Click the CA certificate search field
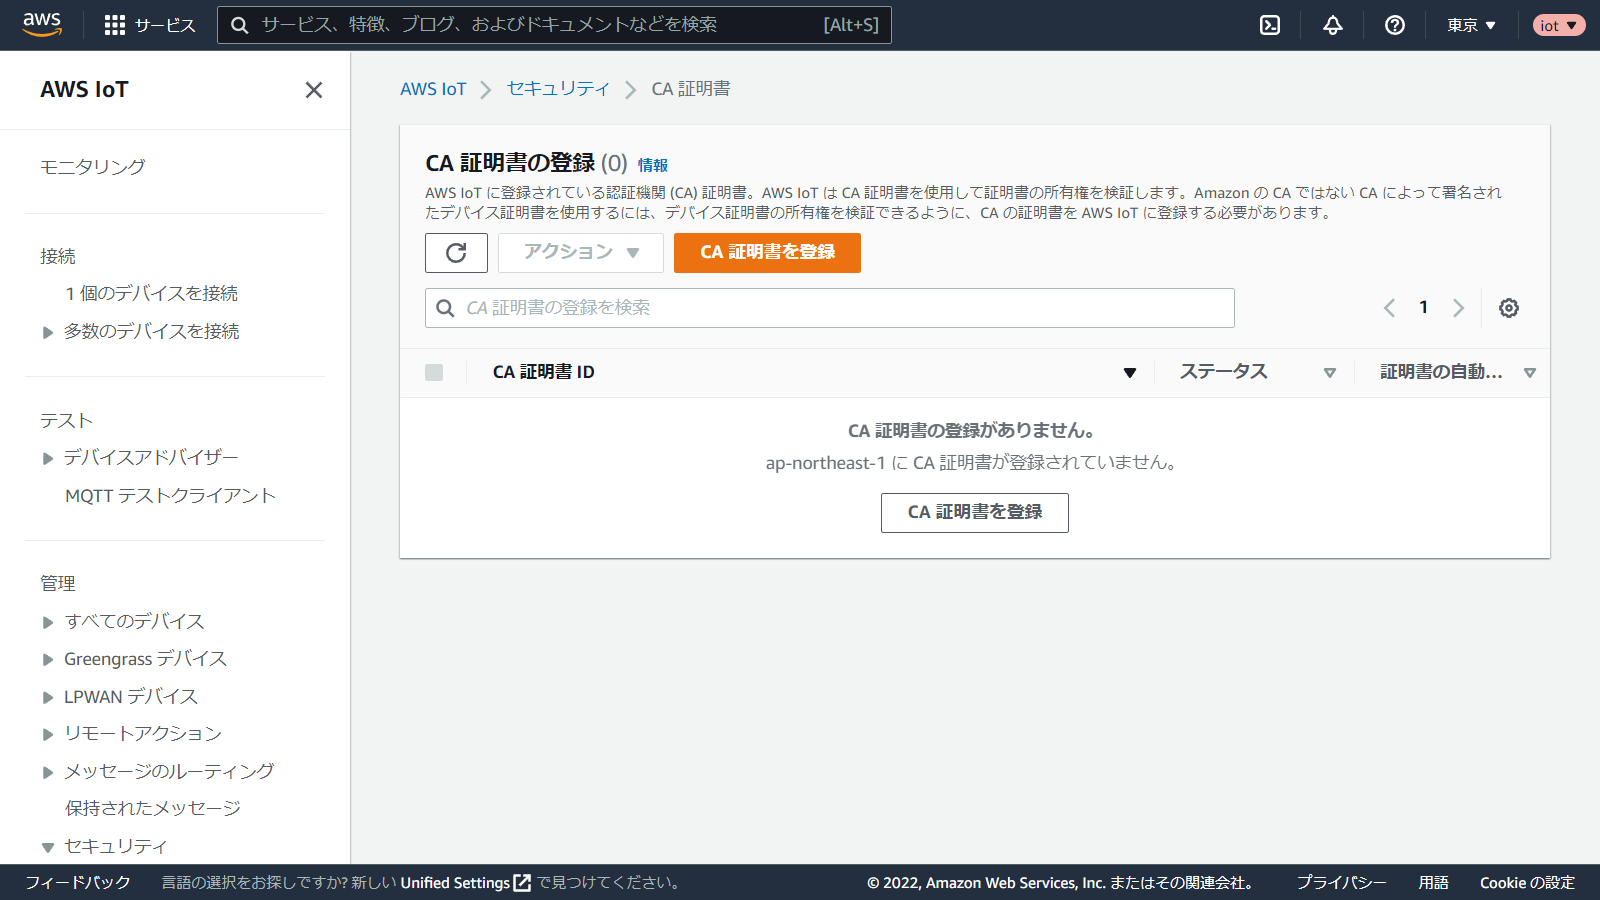 coord(830,308)
